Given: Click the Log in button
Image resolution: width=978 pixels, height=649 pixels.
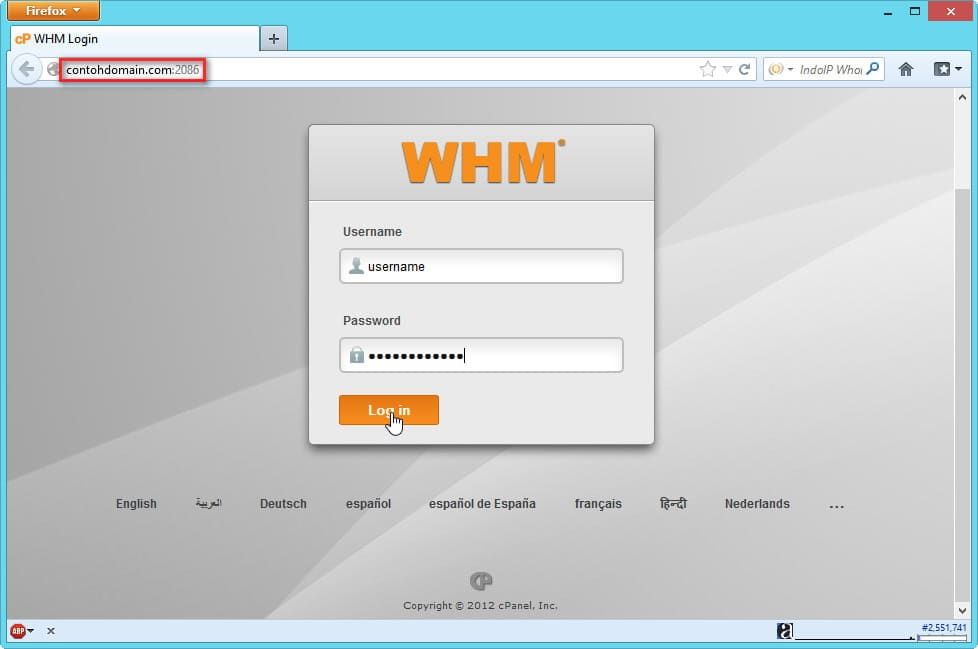Looking at the screenshot, I should pos(388,410).
